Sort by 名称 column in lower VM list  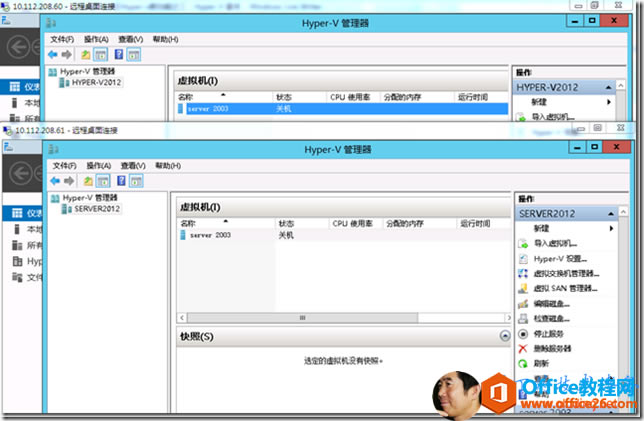pyautogui.click(x=226, y=223)
